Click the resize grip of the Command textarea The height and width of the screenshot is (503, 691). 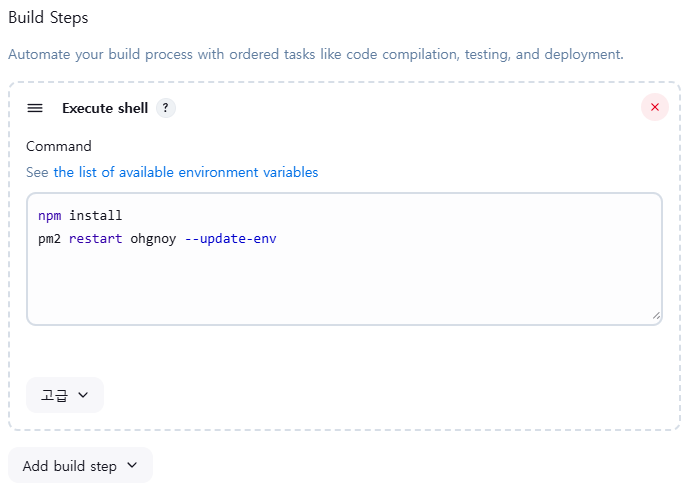pos(656,315)
